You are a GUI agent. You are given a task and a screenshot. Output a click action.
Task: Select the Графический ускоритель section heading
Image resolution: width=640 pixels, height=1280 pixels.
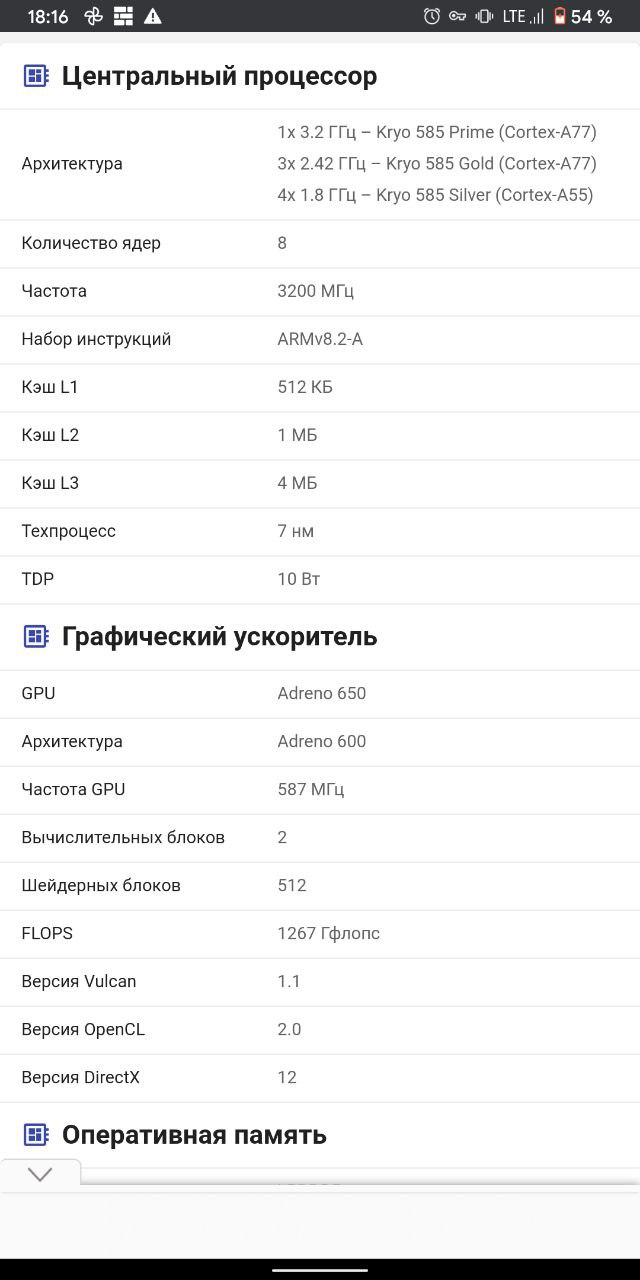[219, 636]
